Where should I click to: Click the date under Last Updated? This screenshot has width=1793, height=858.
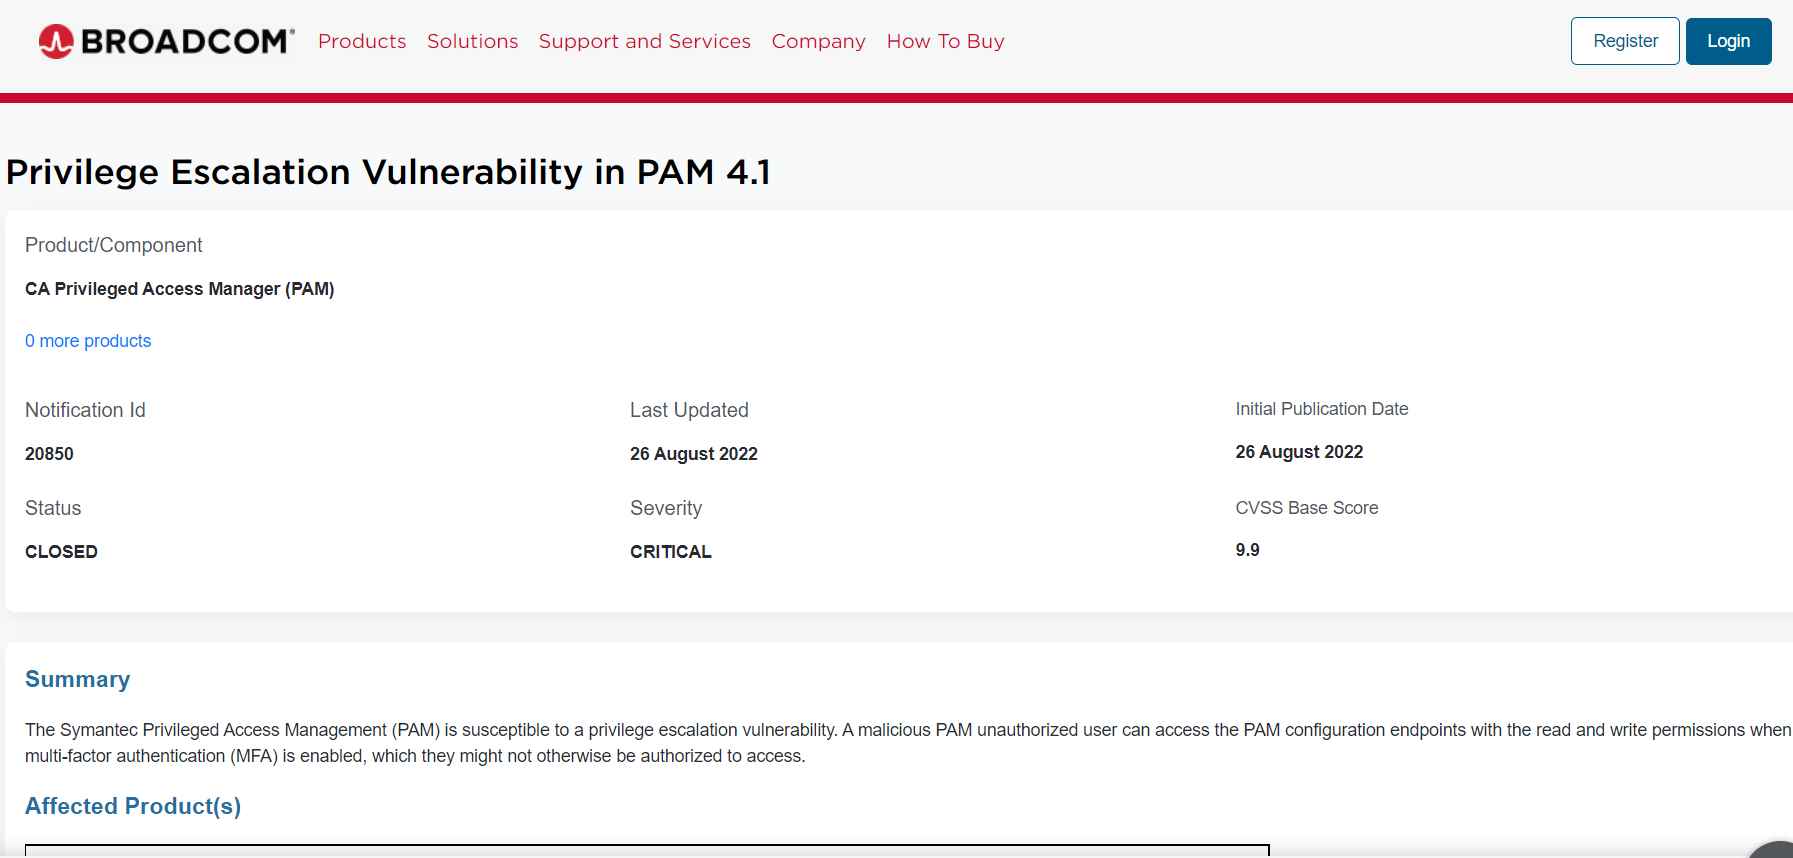pos(694,454)
